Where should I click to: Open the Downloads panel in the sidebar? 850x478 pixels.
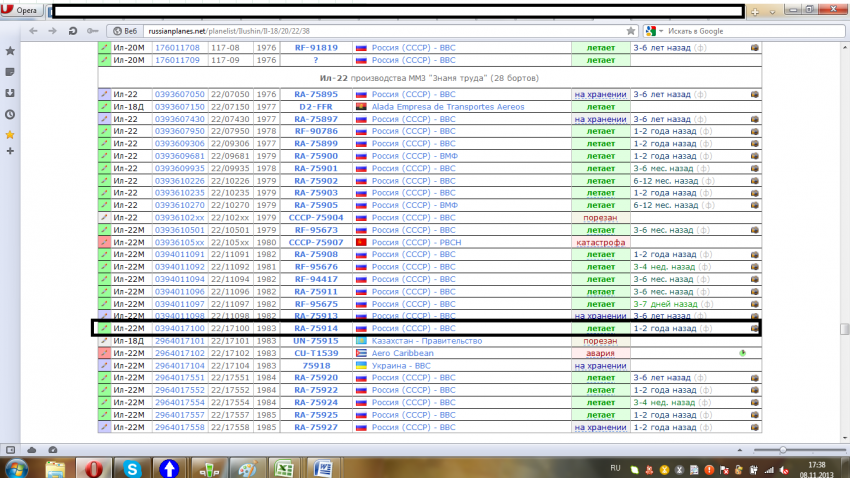10,93
